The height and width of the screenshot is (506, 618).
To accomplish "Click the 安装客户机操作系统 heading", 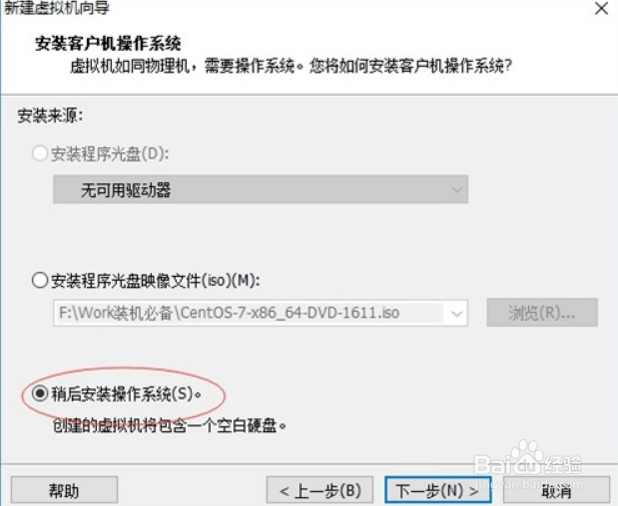I will click(x=108, y=43).
